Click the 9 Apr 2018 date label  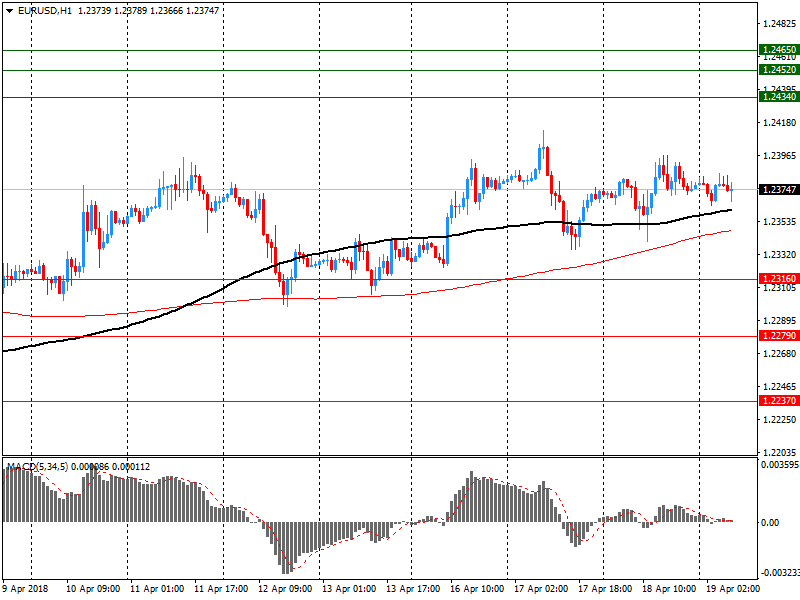coord(26,589)
